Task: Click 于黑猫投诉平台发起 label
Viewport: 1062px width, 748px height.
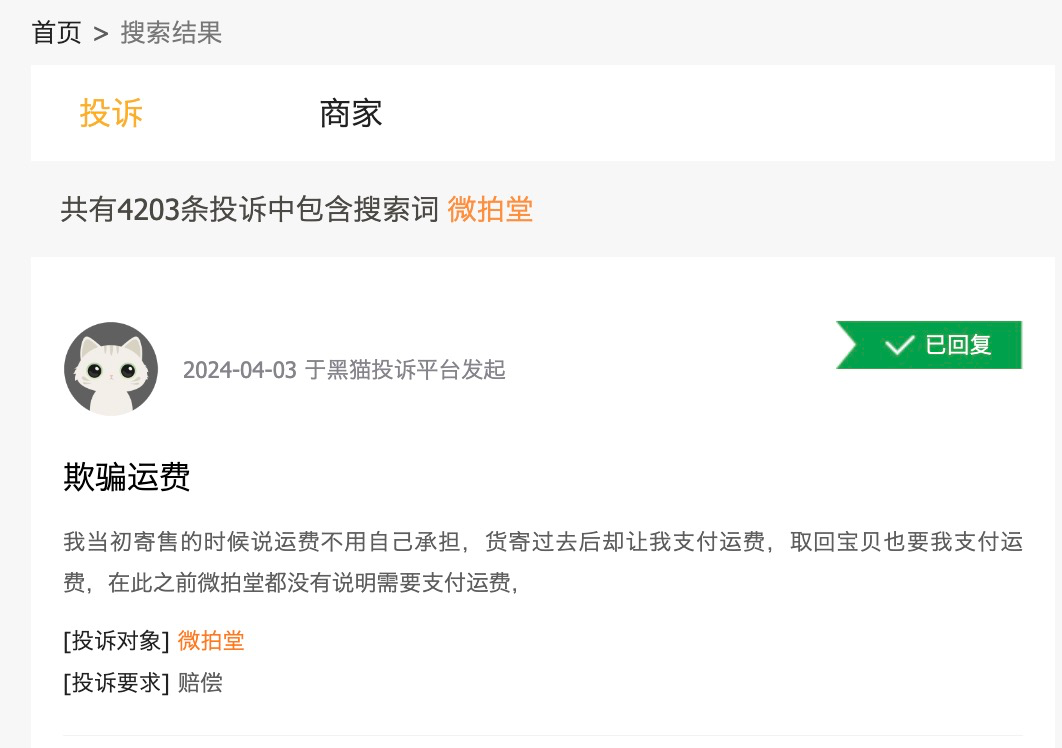Action: pos(406,370)
